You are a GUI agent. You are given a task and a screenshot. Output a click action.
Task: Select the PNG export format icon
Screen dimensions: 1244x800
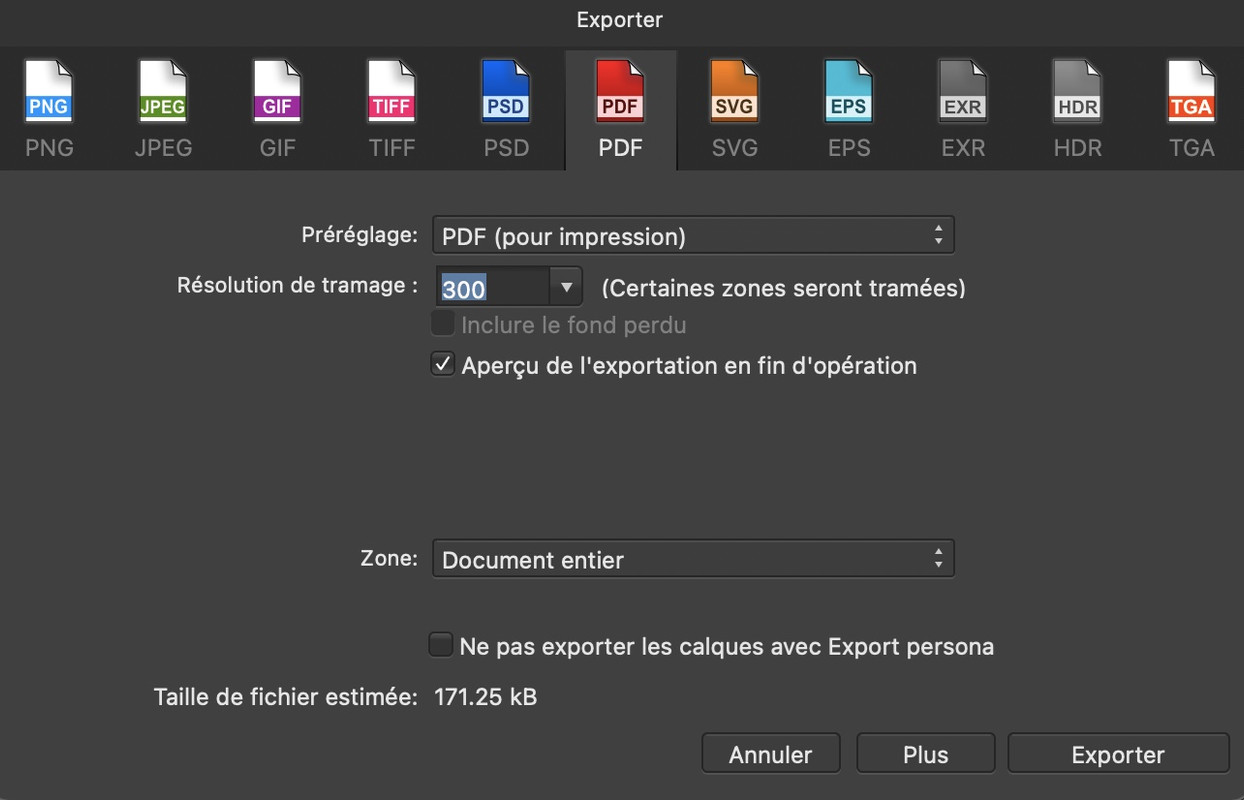click(x=49, y=93)
